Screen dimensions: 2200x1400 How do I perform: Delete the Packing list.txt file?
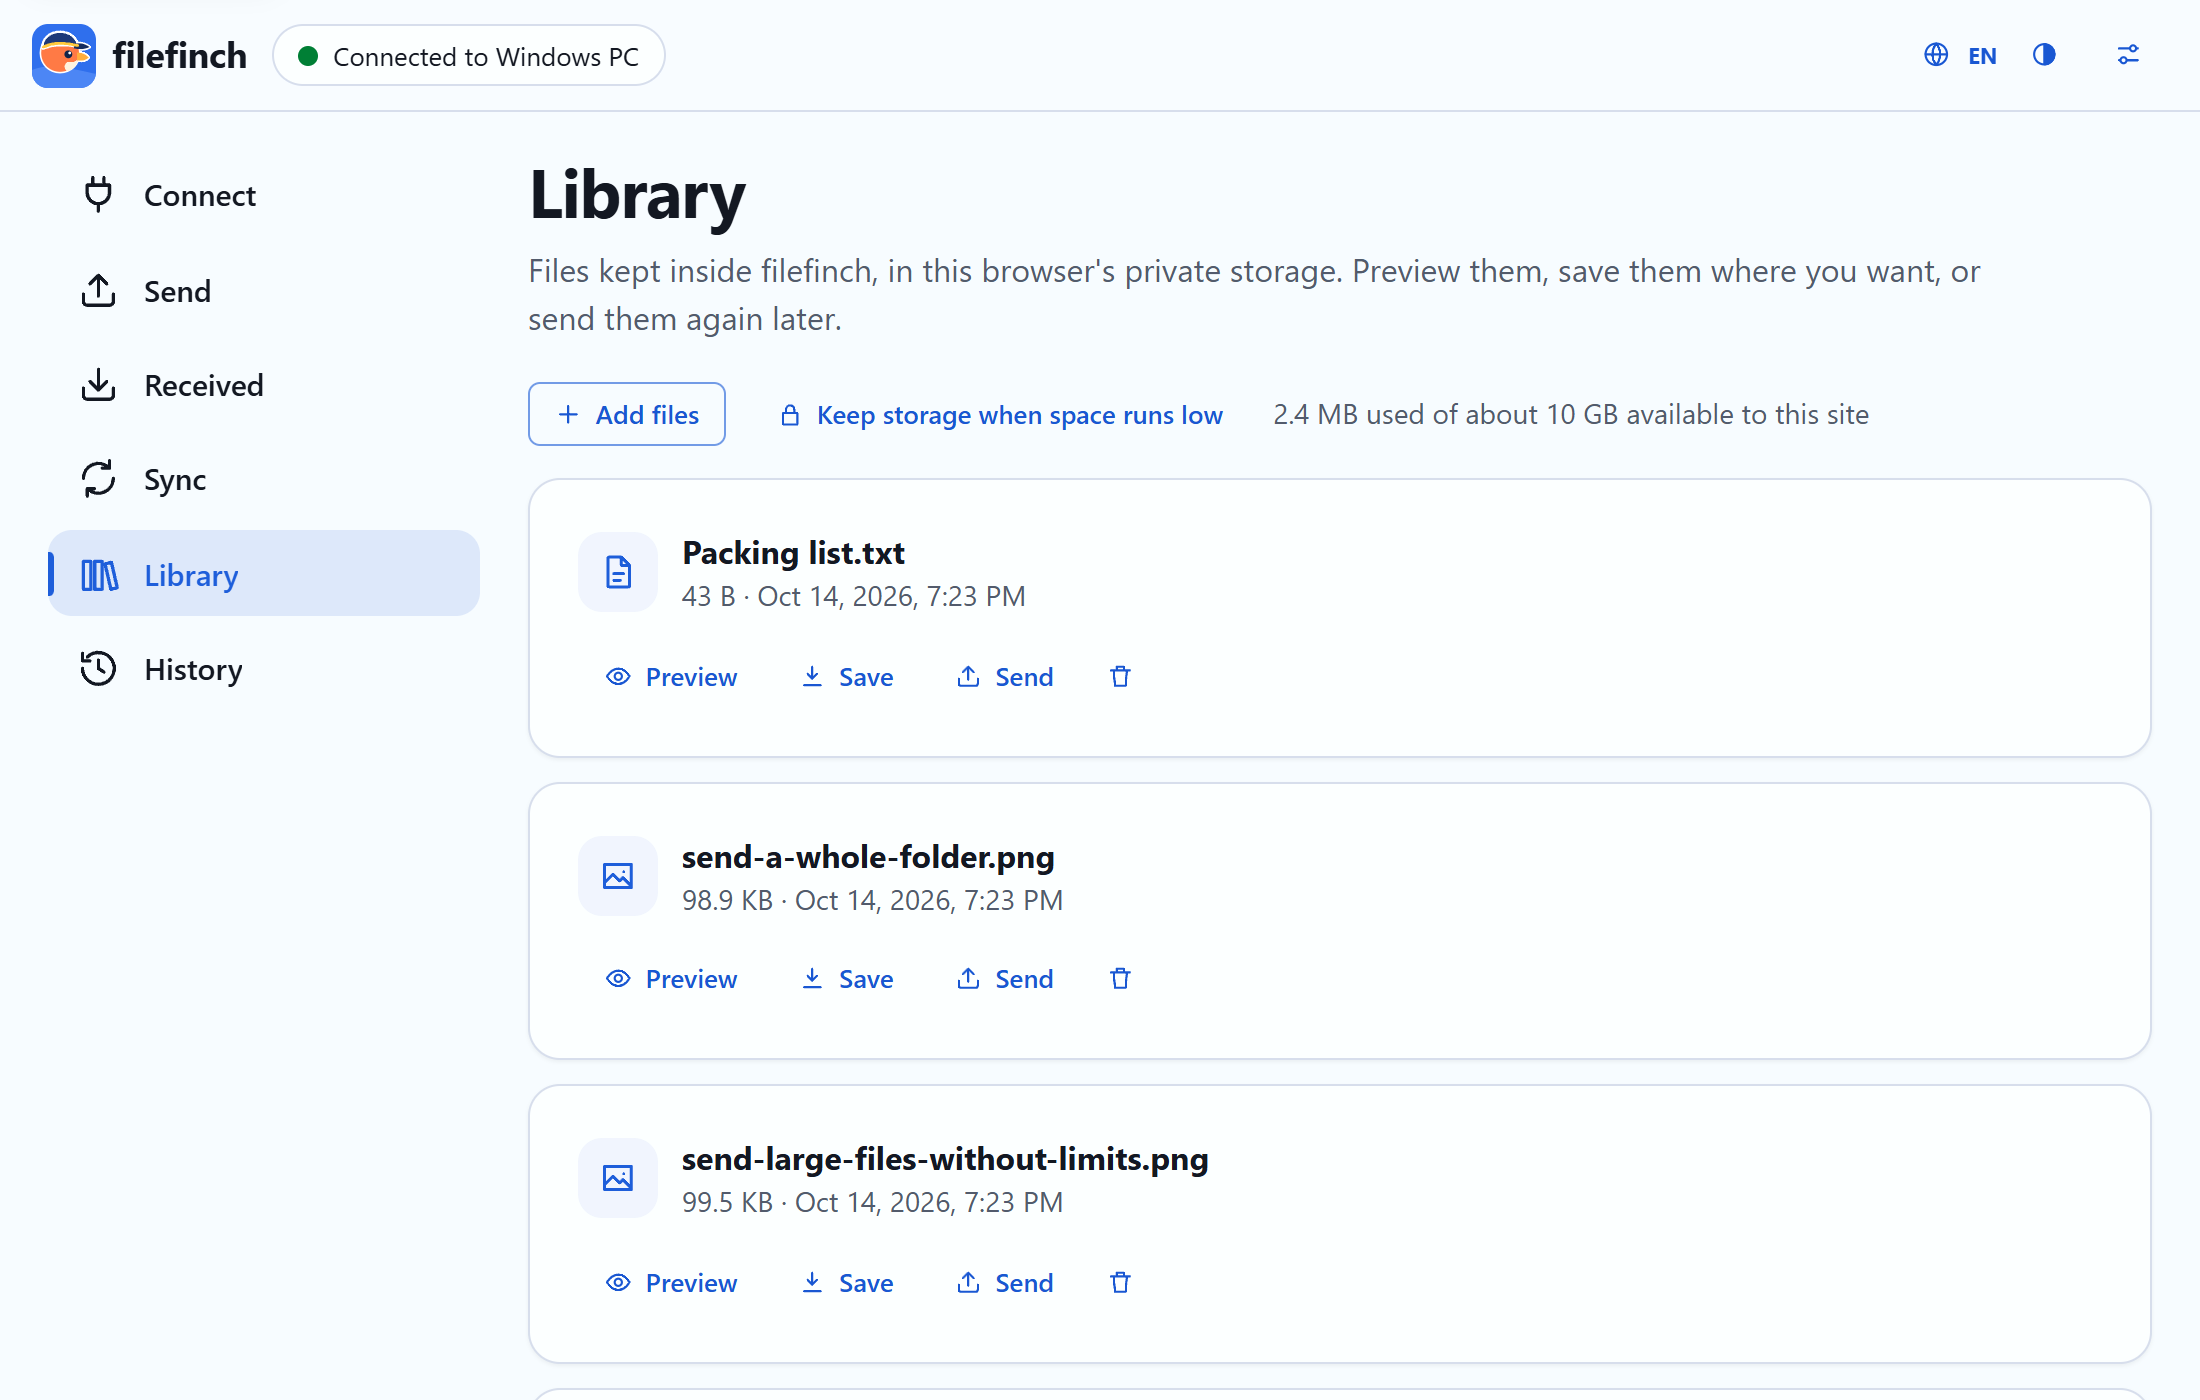pos(1120,677)
